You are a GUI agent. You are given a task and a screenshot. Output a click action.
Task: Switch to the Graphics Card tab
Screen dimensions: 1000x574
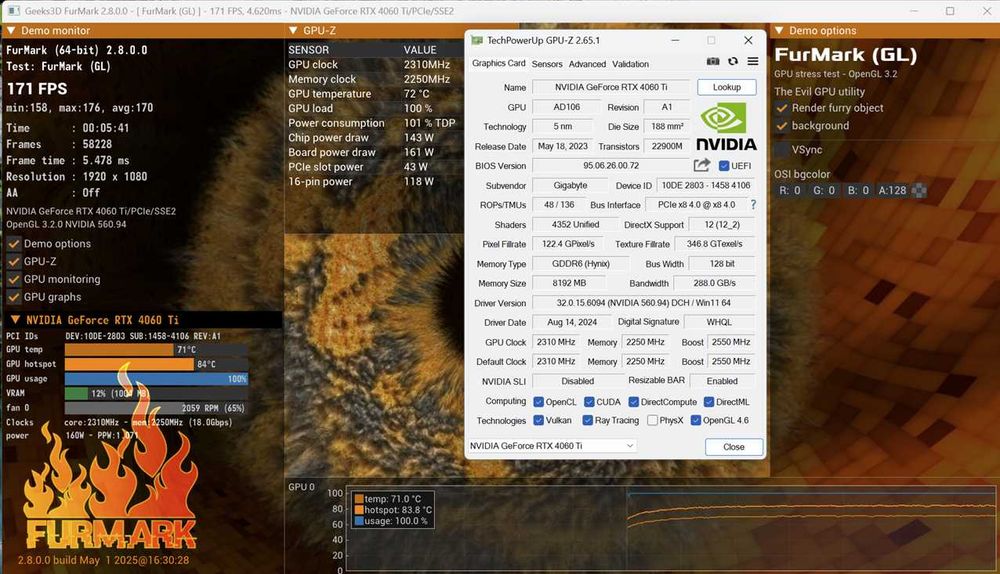tap(499, 63)
